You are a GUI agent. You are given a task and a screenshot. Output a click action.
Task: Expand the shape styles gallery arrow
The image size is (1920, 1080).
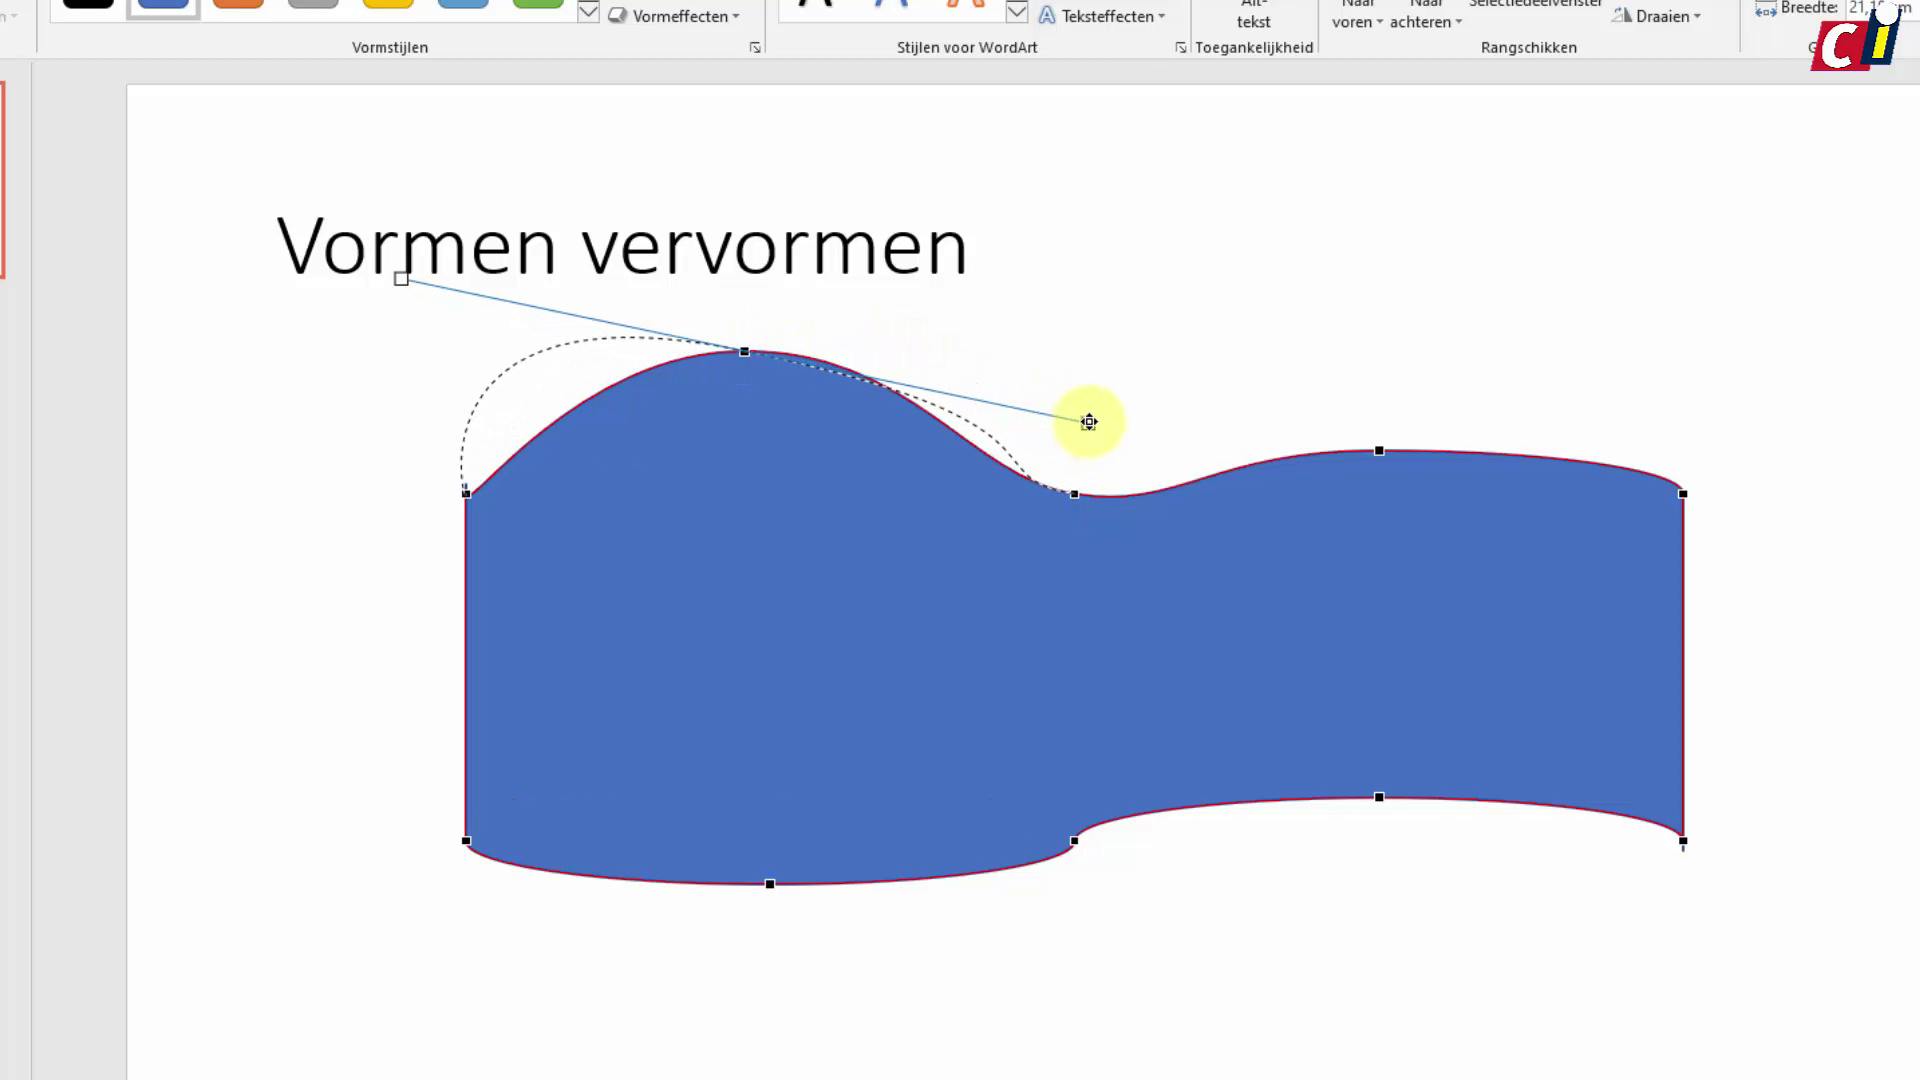pyautogui.click(x=588, y=12)
